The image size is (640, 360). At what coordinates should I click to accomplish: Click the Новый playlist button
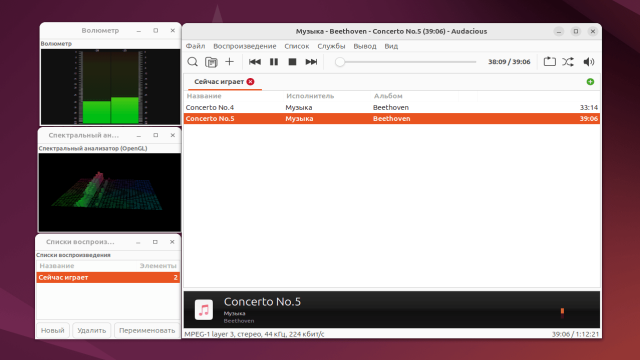(53, 330)
